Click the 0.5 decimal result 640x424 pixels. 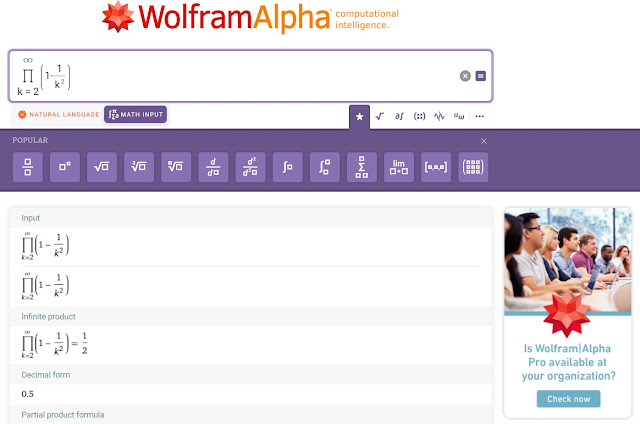(27, 394)
